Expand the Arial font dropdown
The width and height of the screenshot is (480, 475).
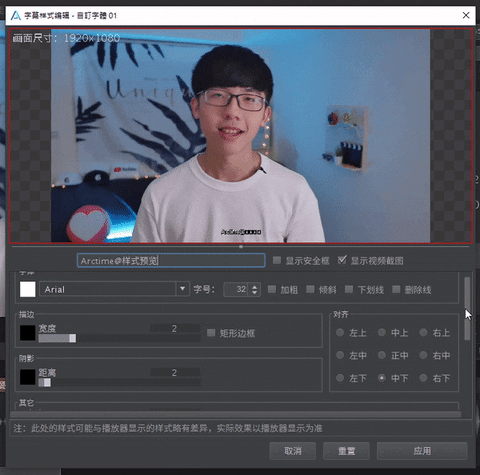(x=182, y=289)
